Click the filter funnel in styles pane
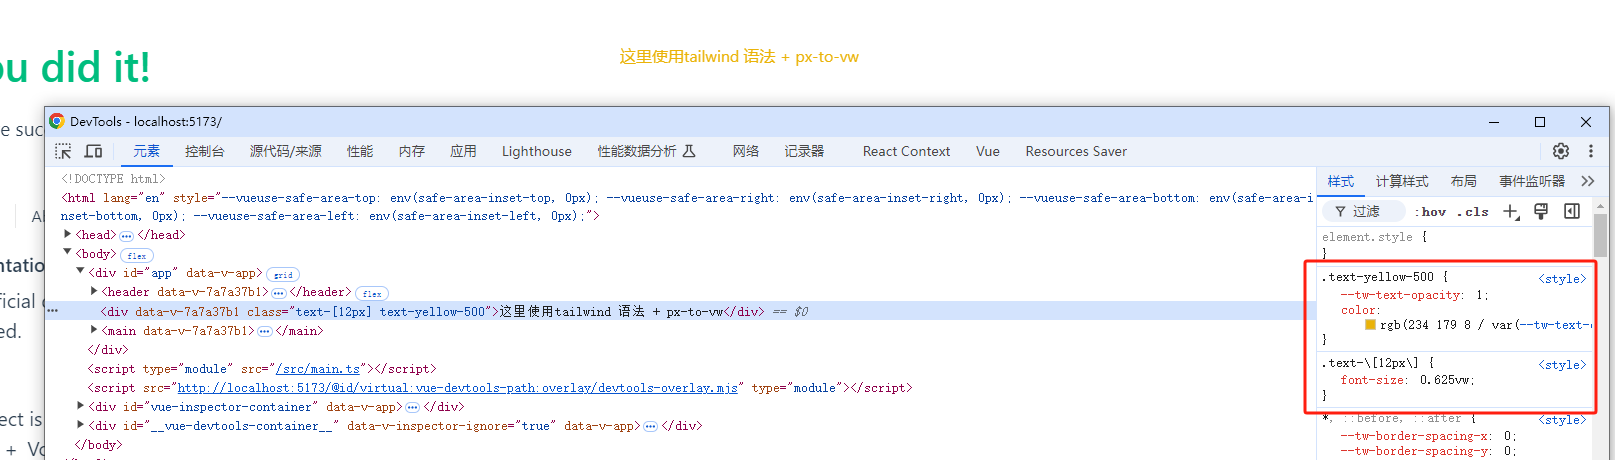 point(1340,211)
